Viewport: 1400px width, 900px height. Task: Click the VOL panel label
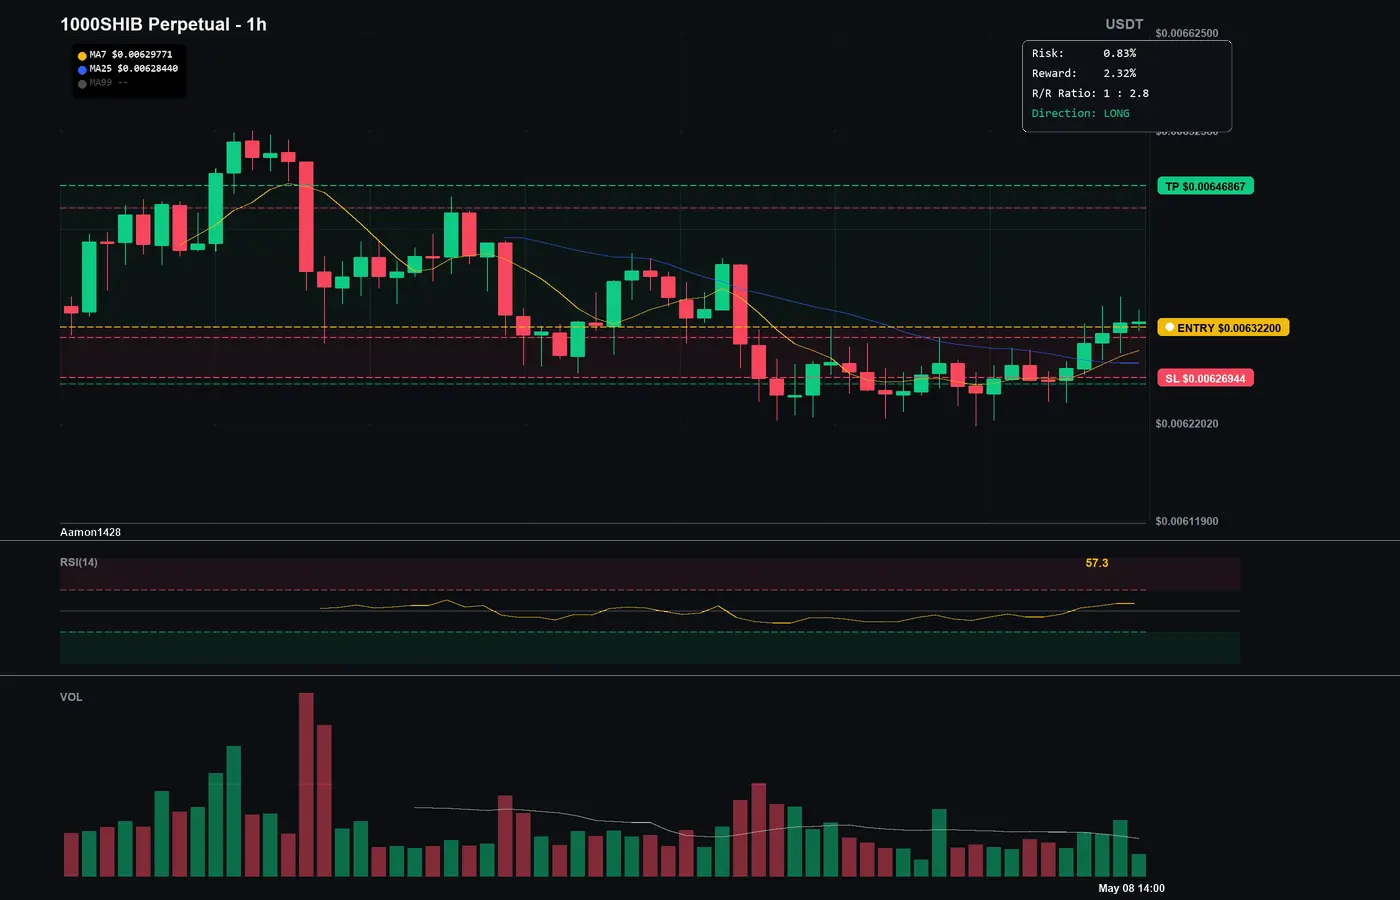71,697
